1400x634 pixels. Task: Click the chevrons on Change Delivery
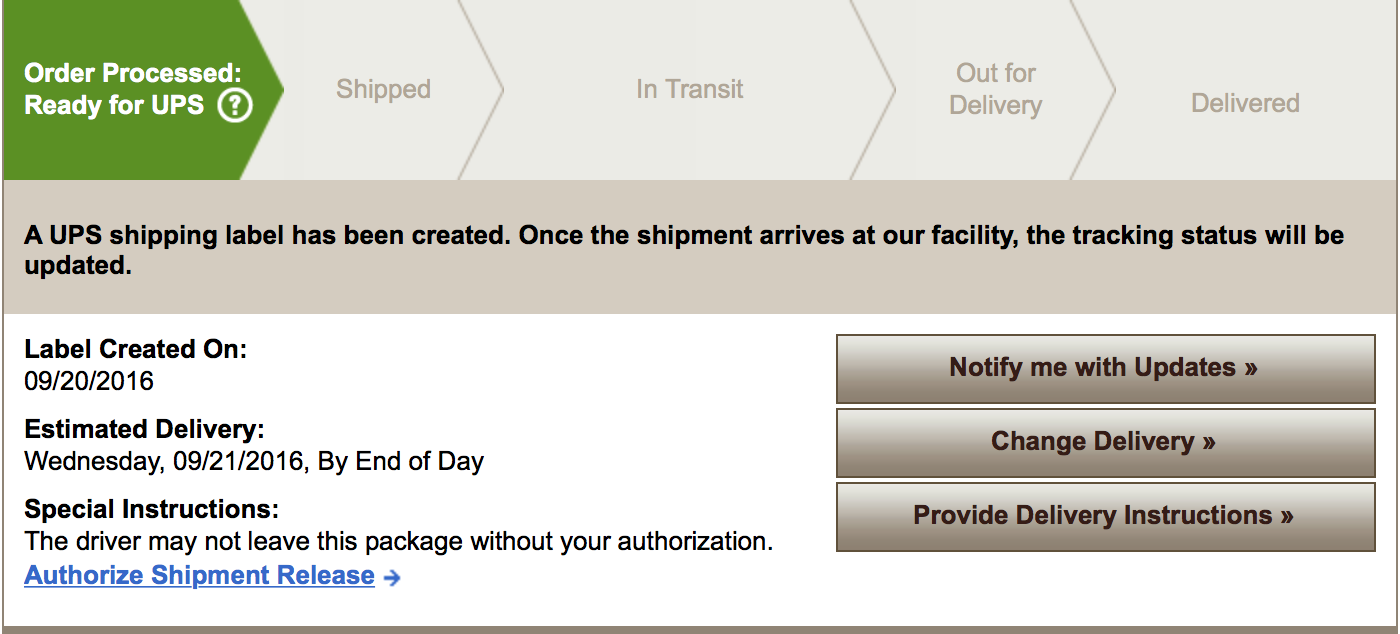[1209, 442]
